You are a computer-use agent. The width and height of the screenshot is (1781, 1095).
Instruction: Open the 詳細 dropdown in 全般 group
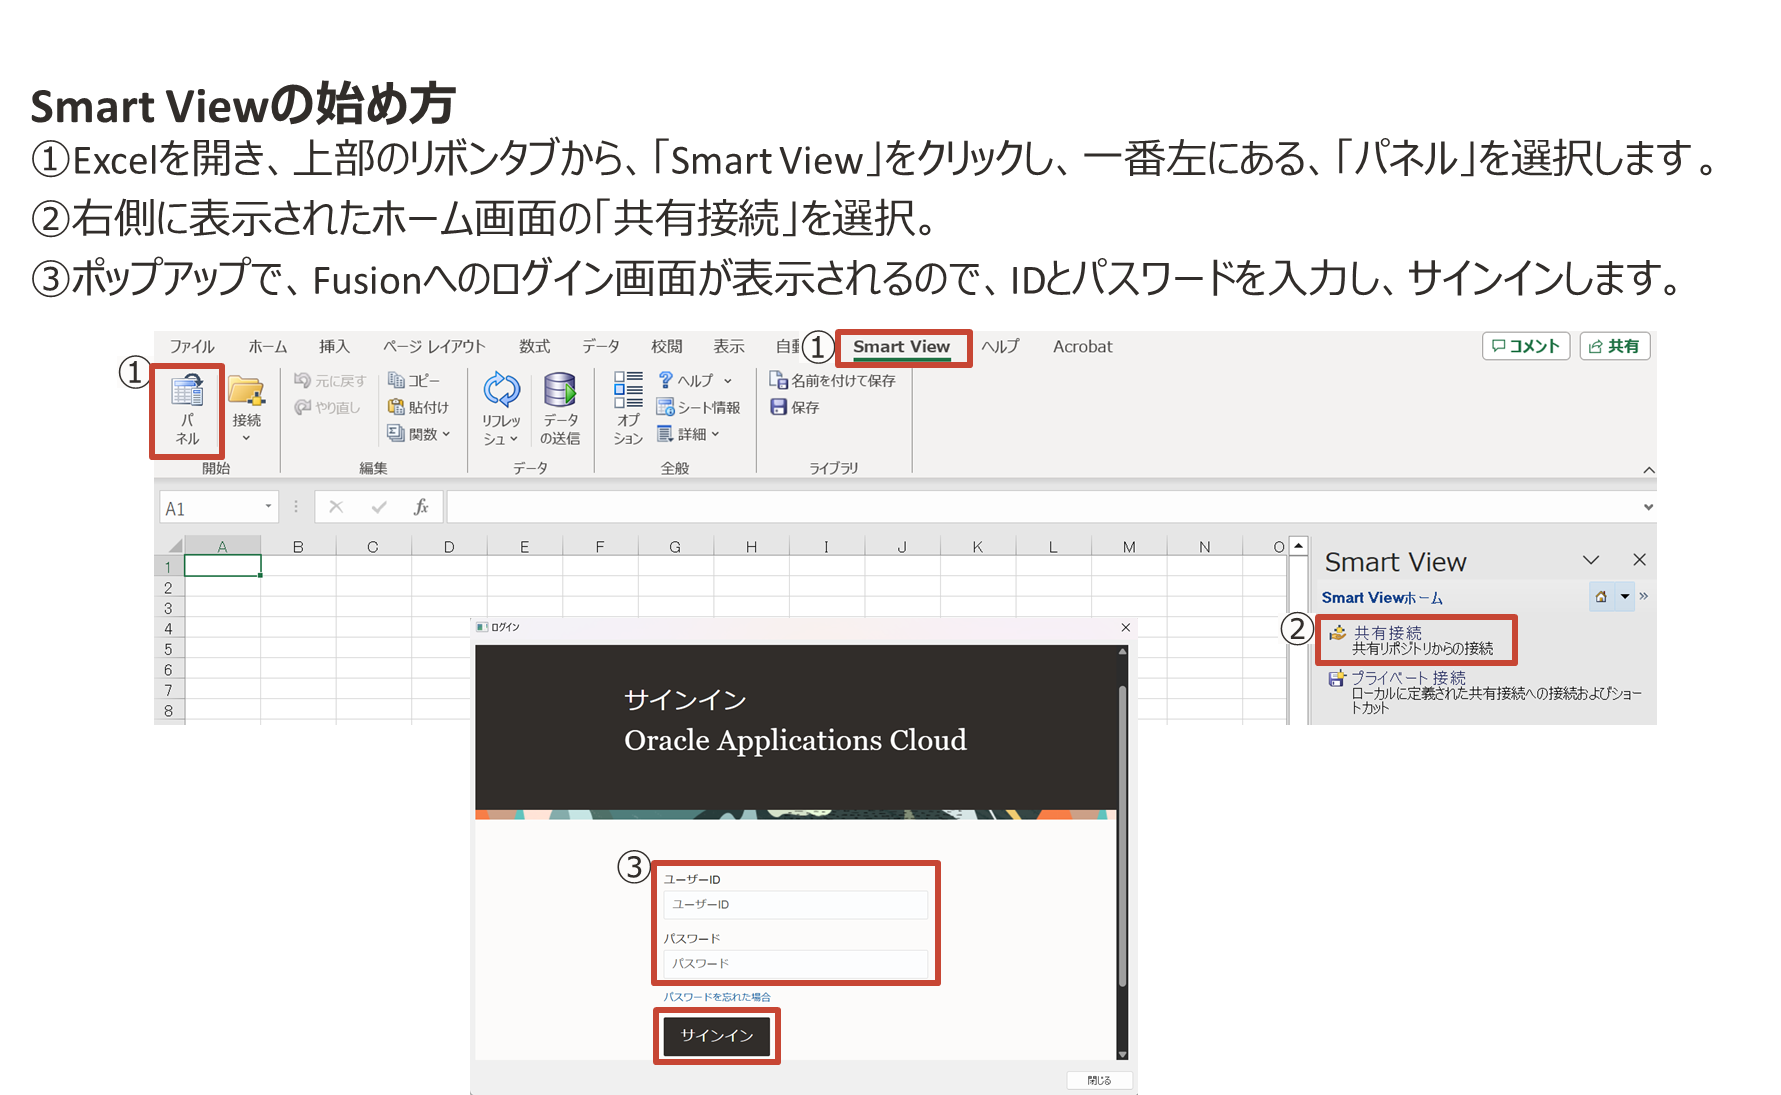point(715,434)
